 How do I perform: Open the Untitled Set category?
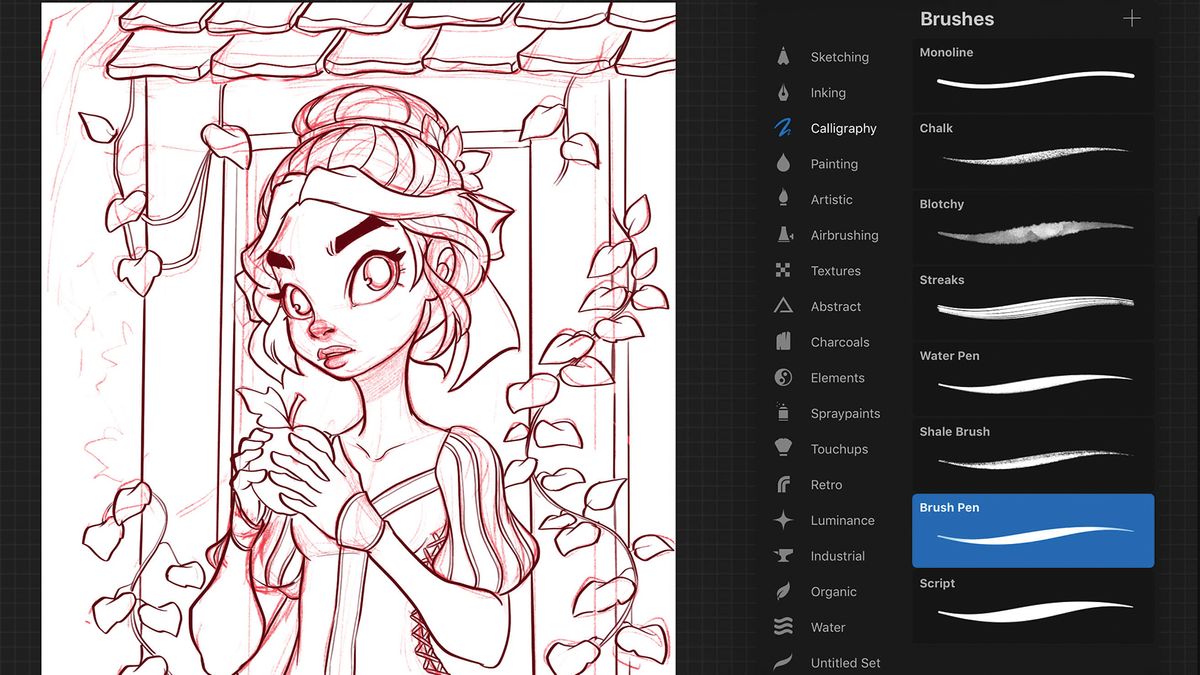tap(784, 662)
